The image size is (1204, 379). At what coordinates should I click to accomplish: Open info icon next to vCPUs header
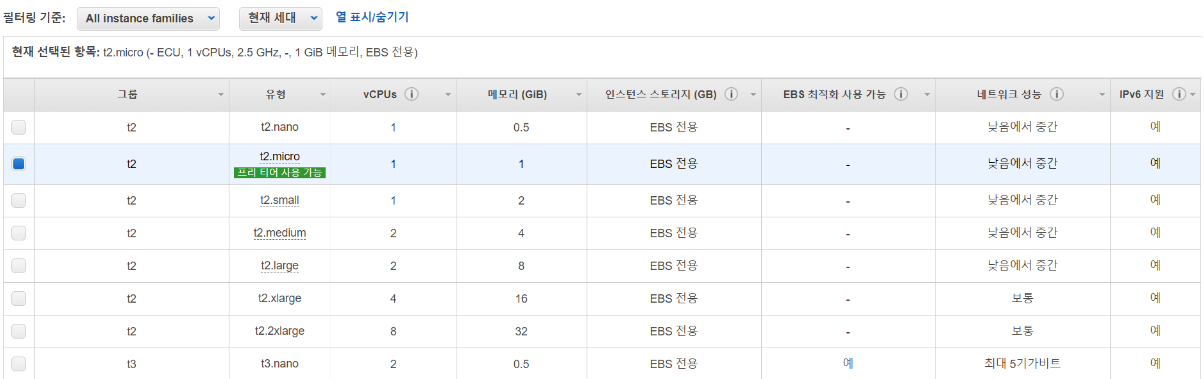[411, 94]
